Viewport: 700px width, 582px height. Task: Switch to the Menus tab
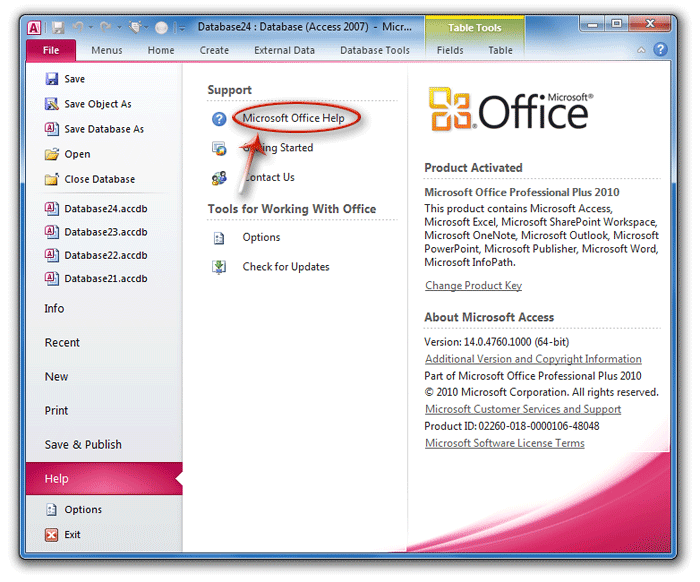pos(107,50)
